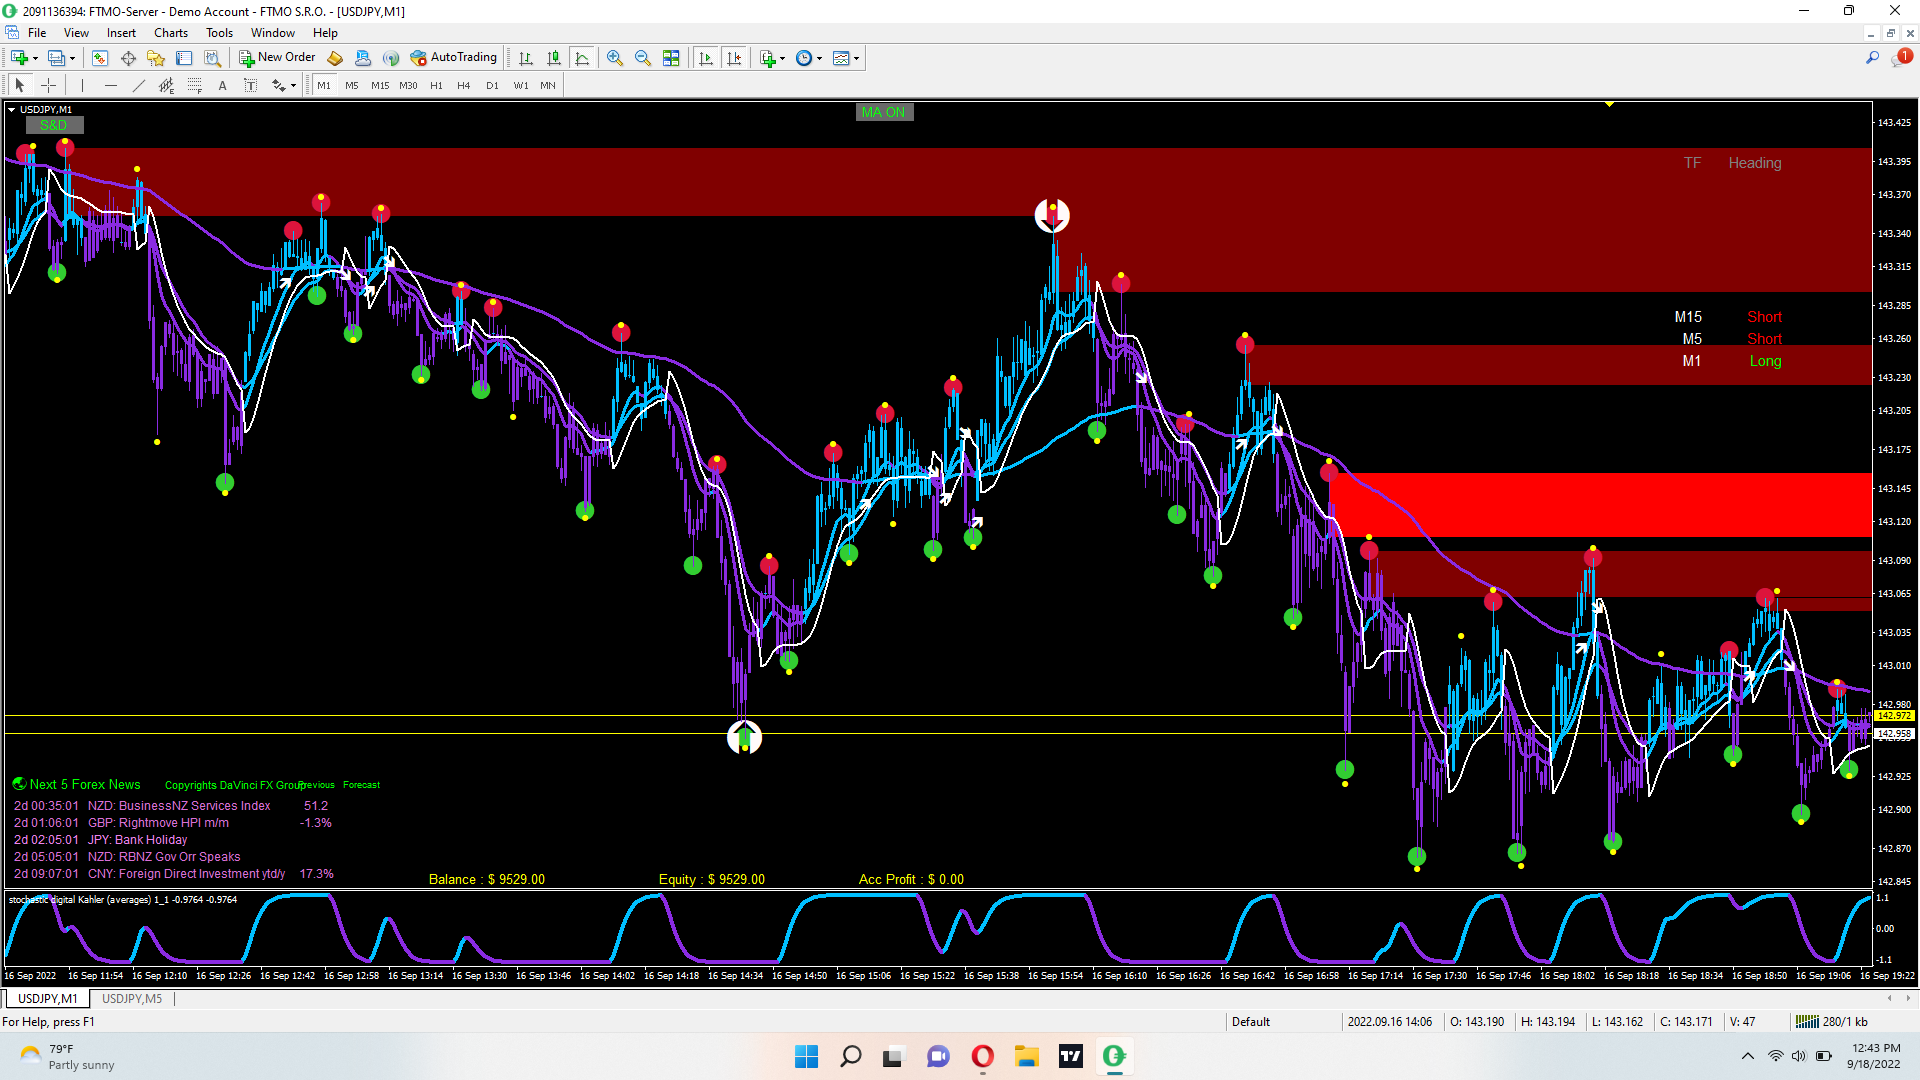Select the H1 timeframe button
The image size is (1920, 1080).
tap(436, 86)
